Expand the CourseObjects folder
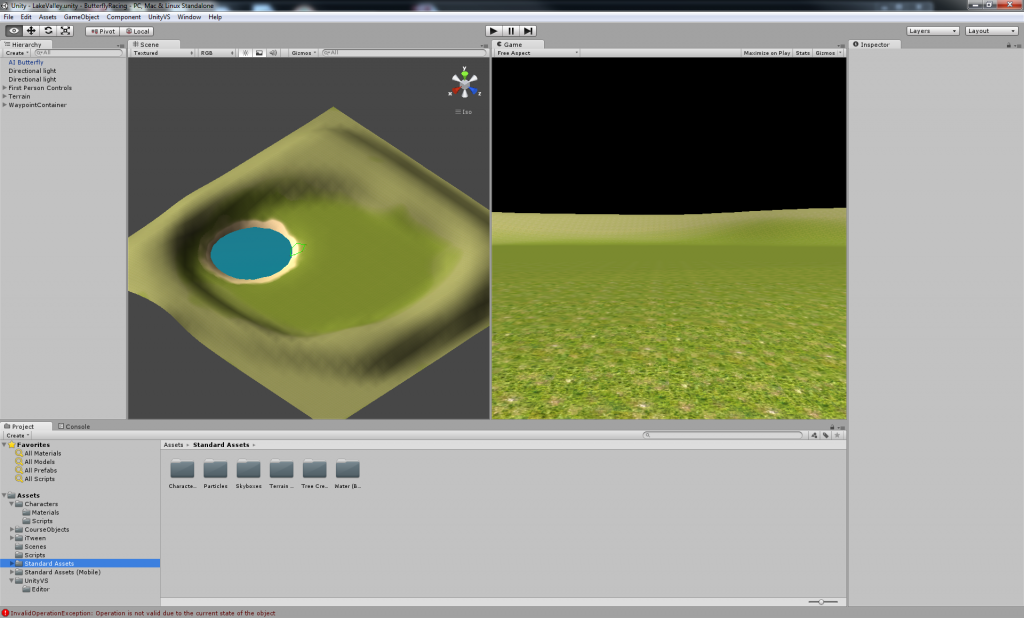The width and height of the screenshot is (1024, 618). click(x=12, y=530)
